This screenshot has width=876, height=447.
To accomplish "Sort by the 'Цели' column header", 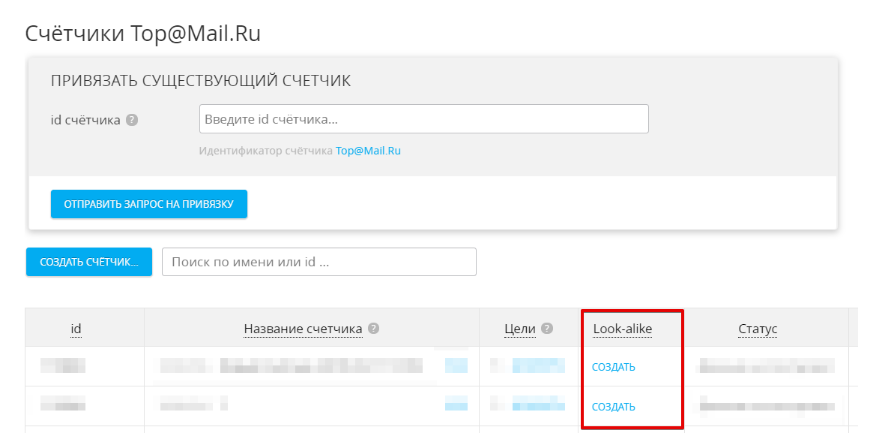I will 520,329.
